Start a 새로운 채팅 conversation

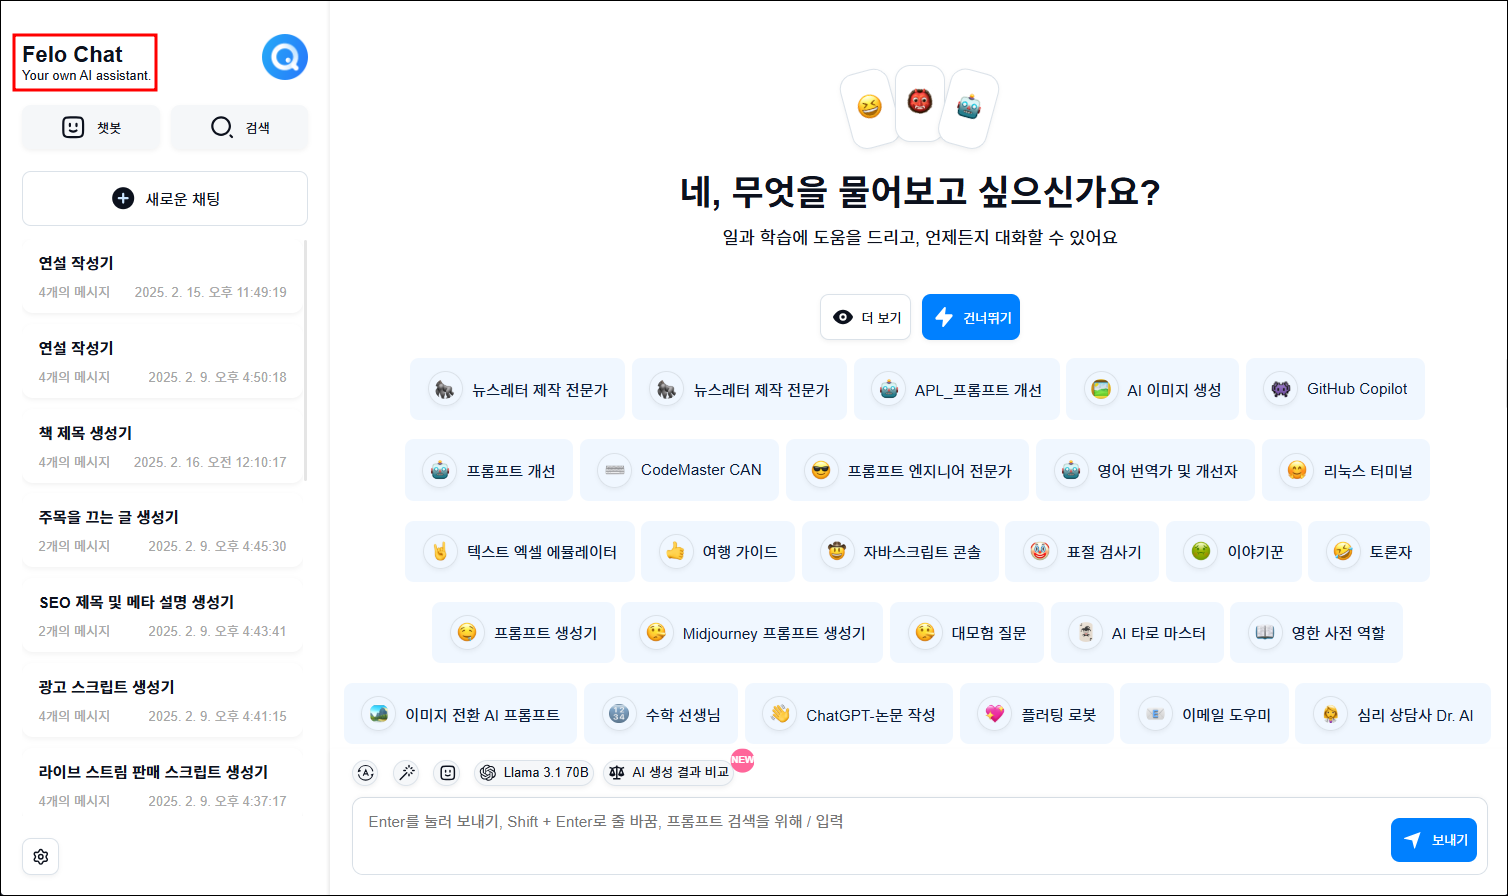tap(164, 198)
